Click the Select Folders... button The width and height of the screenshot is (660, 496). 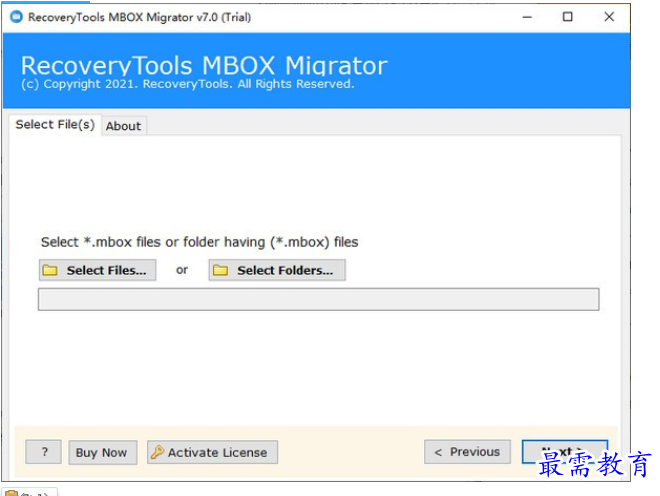pyautogui.click(x=277, y=270)
